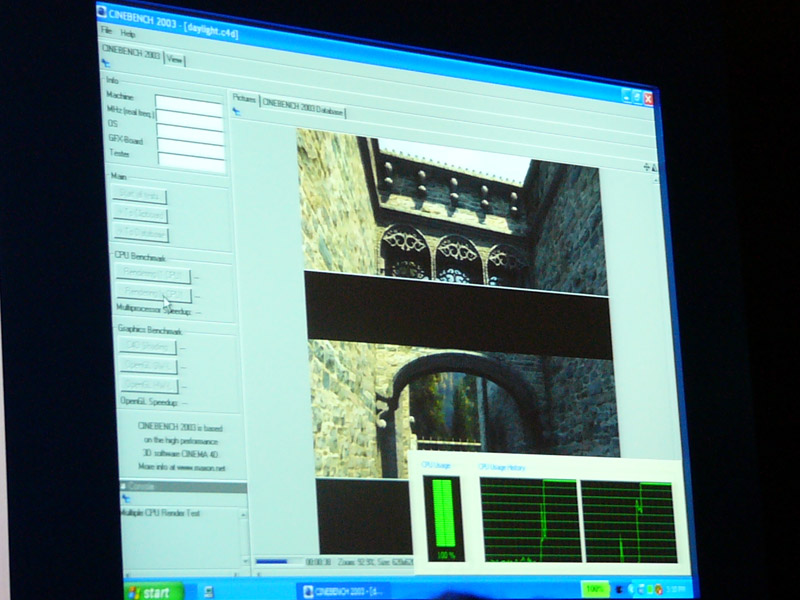The width and height of the screenshot is (800, 600).
Task: Click the C4D Shading button
Action: (147, 346)
